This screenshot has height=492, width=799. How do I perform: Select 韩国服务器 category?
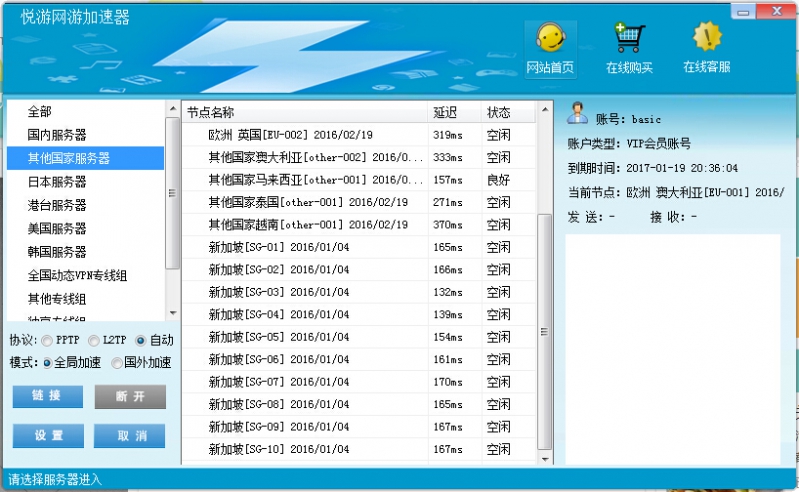coord(86,252)
